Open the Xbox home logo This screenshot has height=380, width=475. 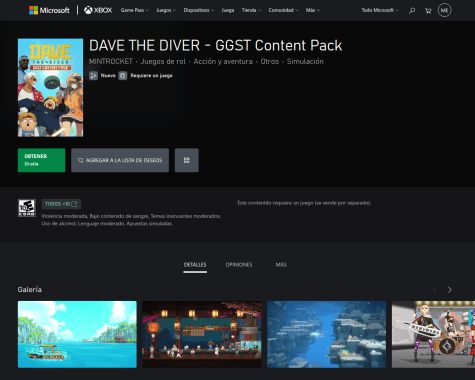coord(98,10)
